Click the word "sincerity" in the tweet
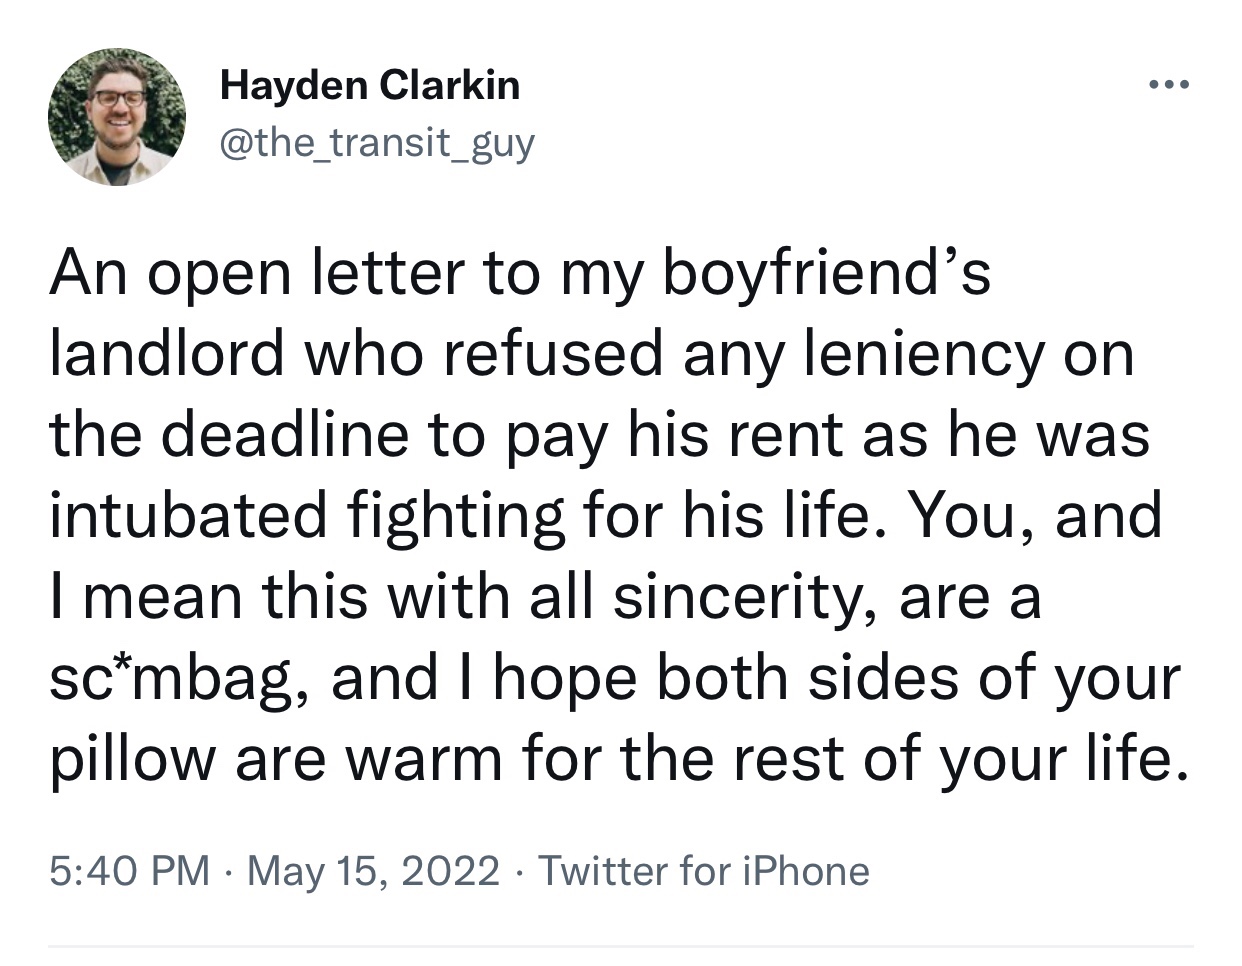 [741, 598]
